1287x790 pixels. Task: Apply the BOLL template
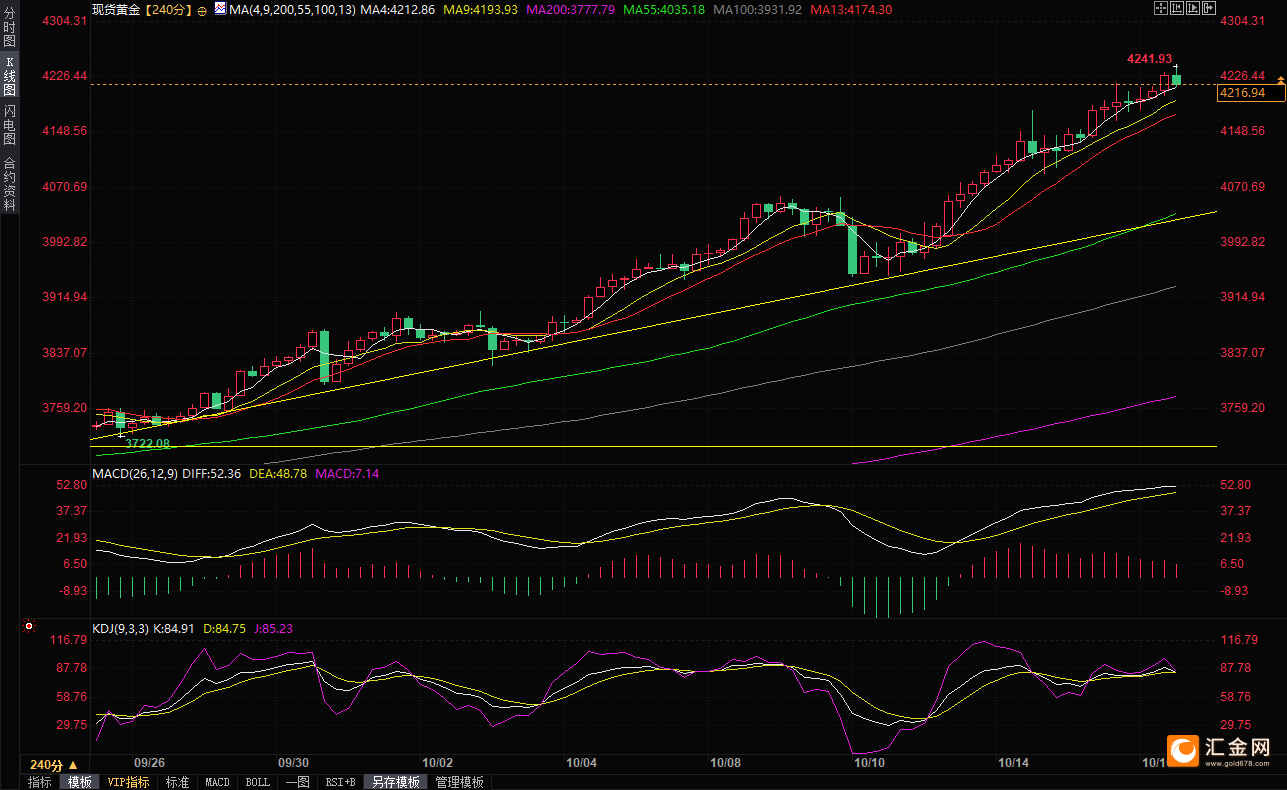(257, 782)
